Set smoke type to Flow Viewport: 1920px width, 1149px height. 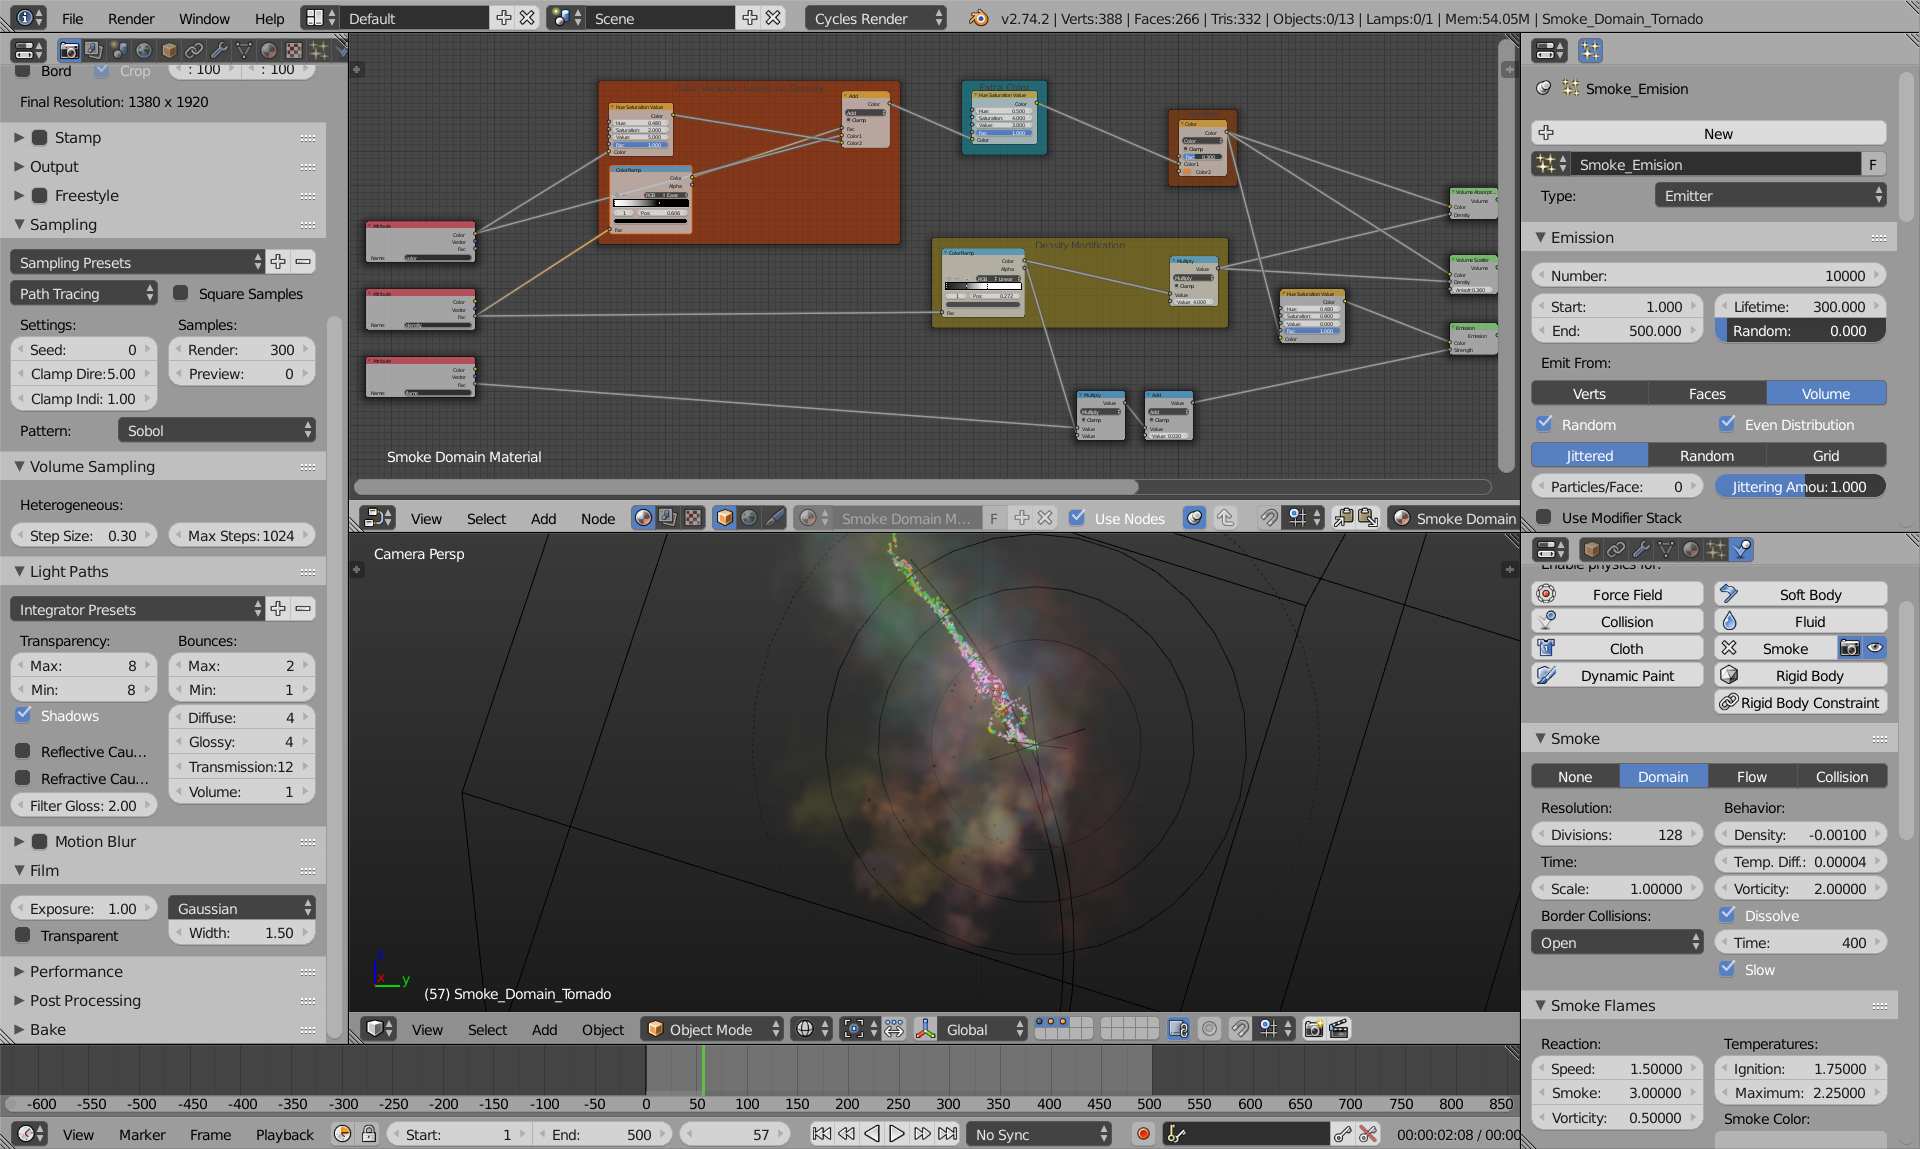coord(1752,776)
